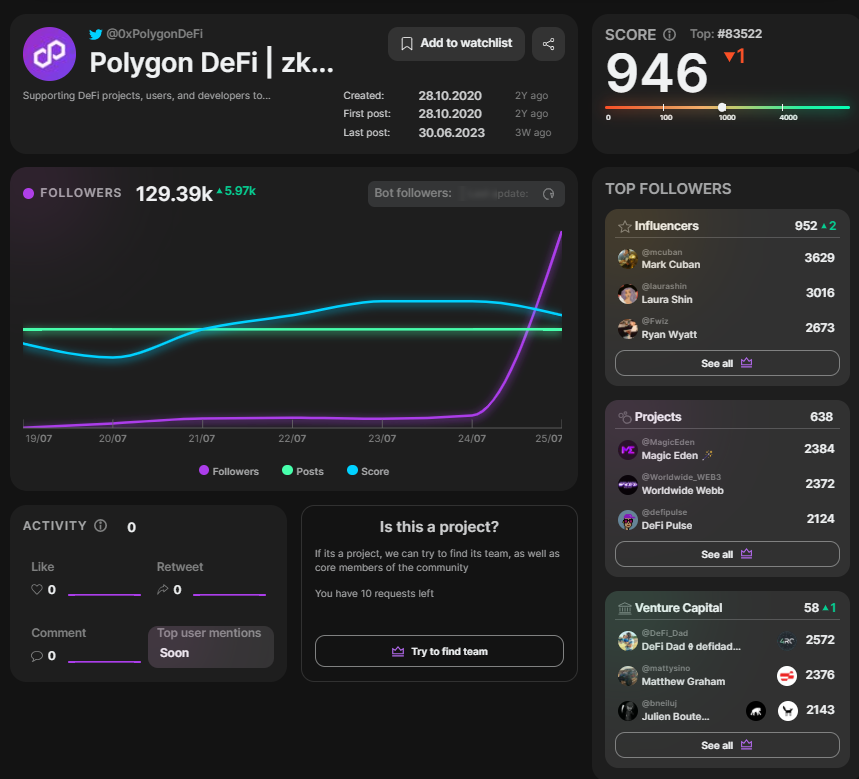The width and height of the screenshot is (859, 779).
Task: Click the Influencers star icon
Action: 625,226
